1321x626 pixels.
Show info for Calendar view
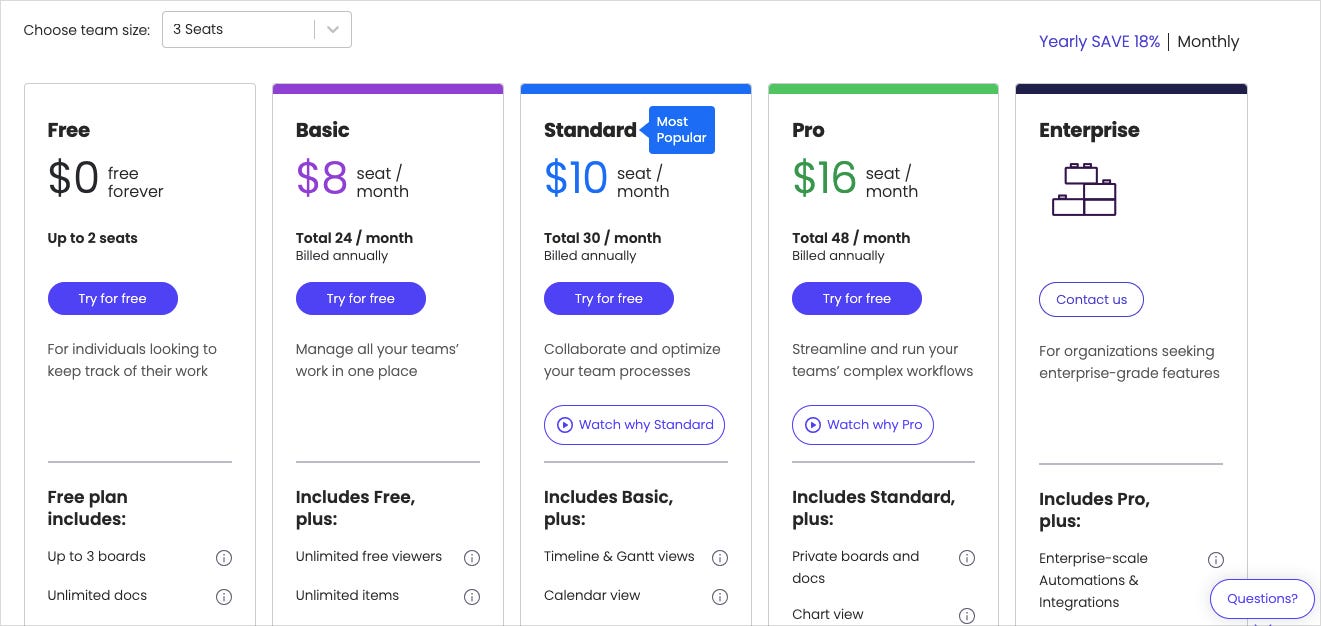tap(720, 597)
